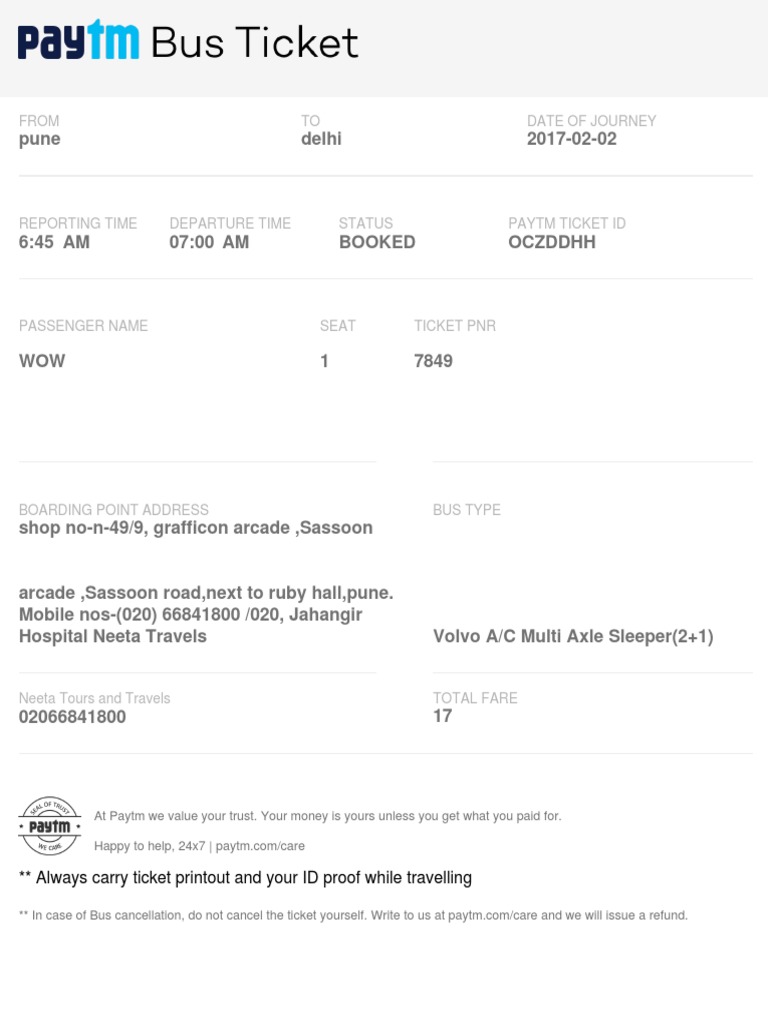Select the ticket PNR number 7849

[433, 361]
